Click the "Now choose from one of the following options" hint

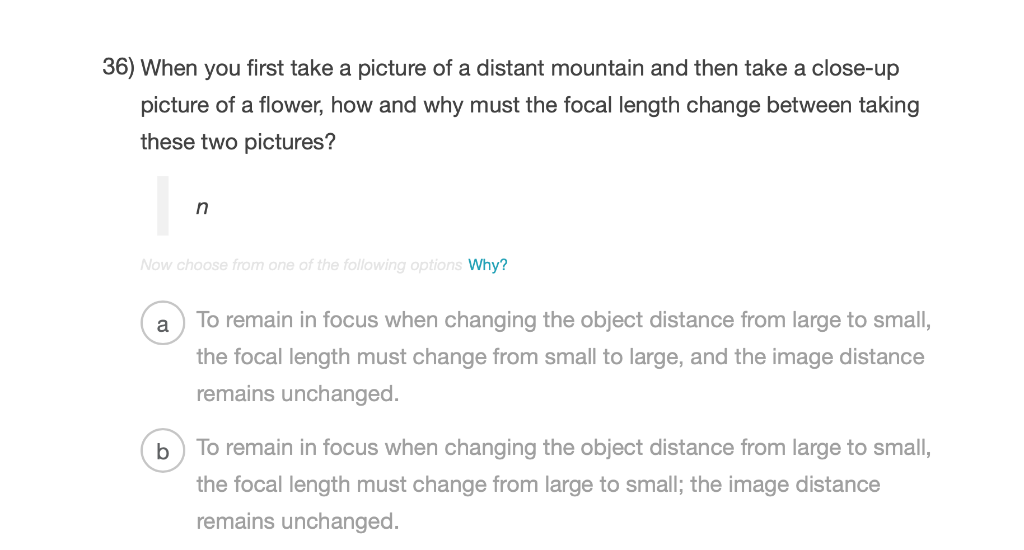[301, 265]
